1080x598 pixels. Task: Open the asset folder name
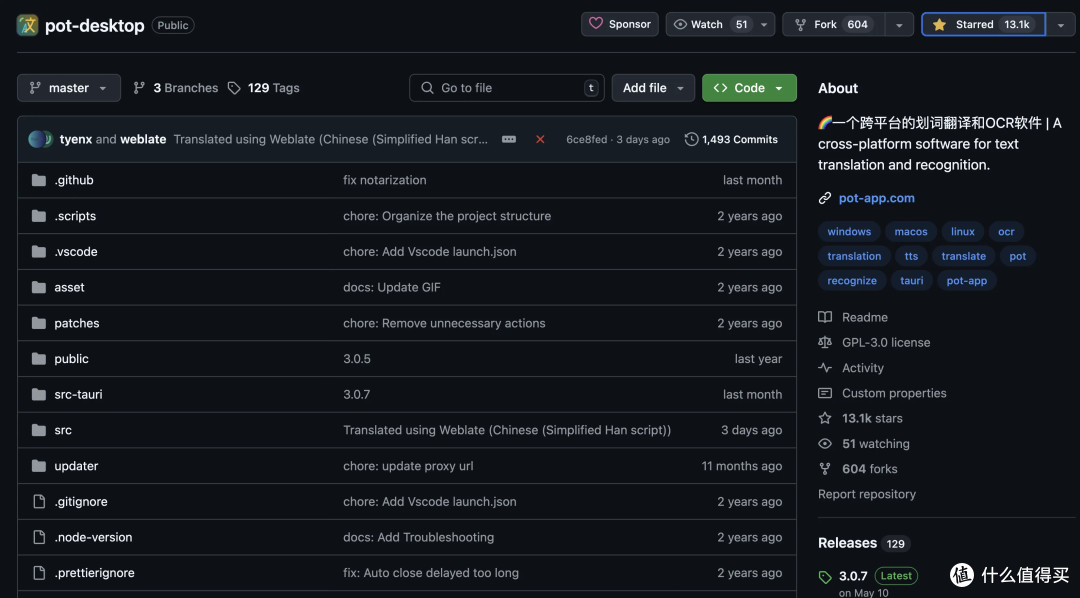tap(70, 287)
